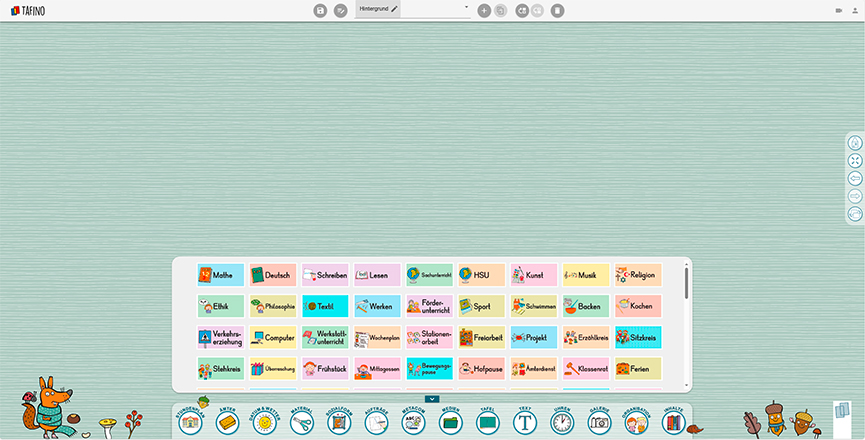Open the Galerie camera icon
The width and height of the screenshot is (865, 440).
coord(599,423)
